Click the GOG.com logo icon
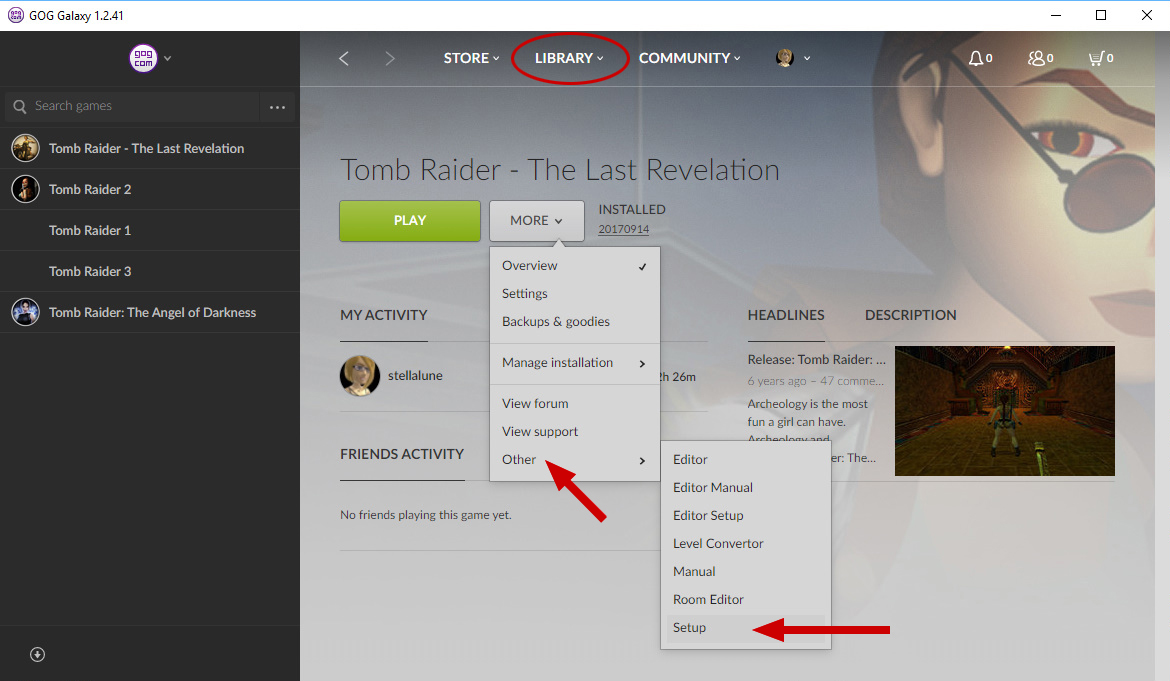Image resolution: width=1170 pixels, height=681 pixels. tap(143, 58)
